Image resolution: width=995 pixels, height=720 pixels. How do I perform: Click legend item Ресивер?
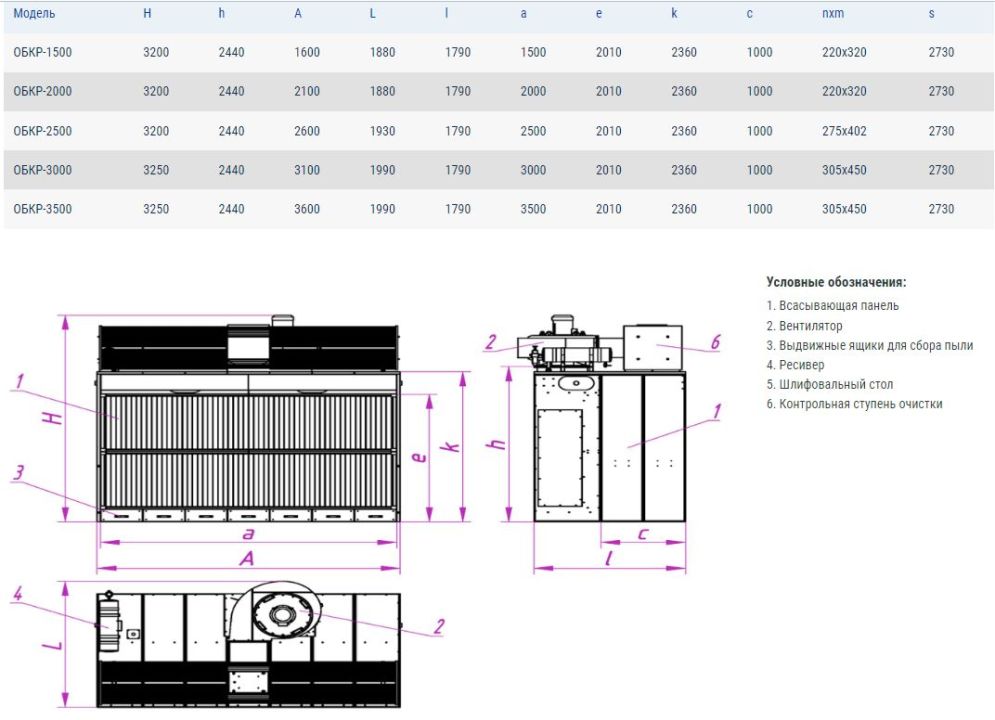coord(796,365)
